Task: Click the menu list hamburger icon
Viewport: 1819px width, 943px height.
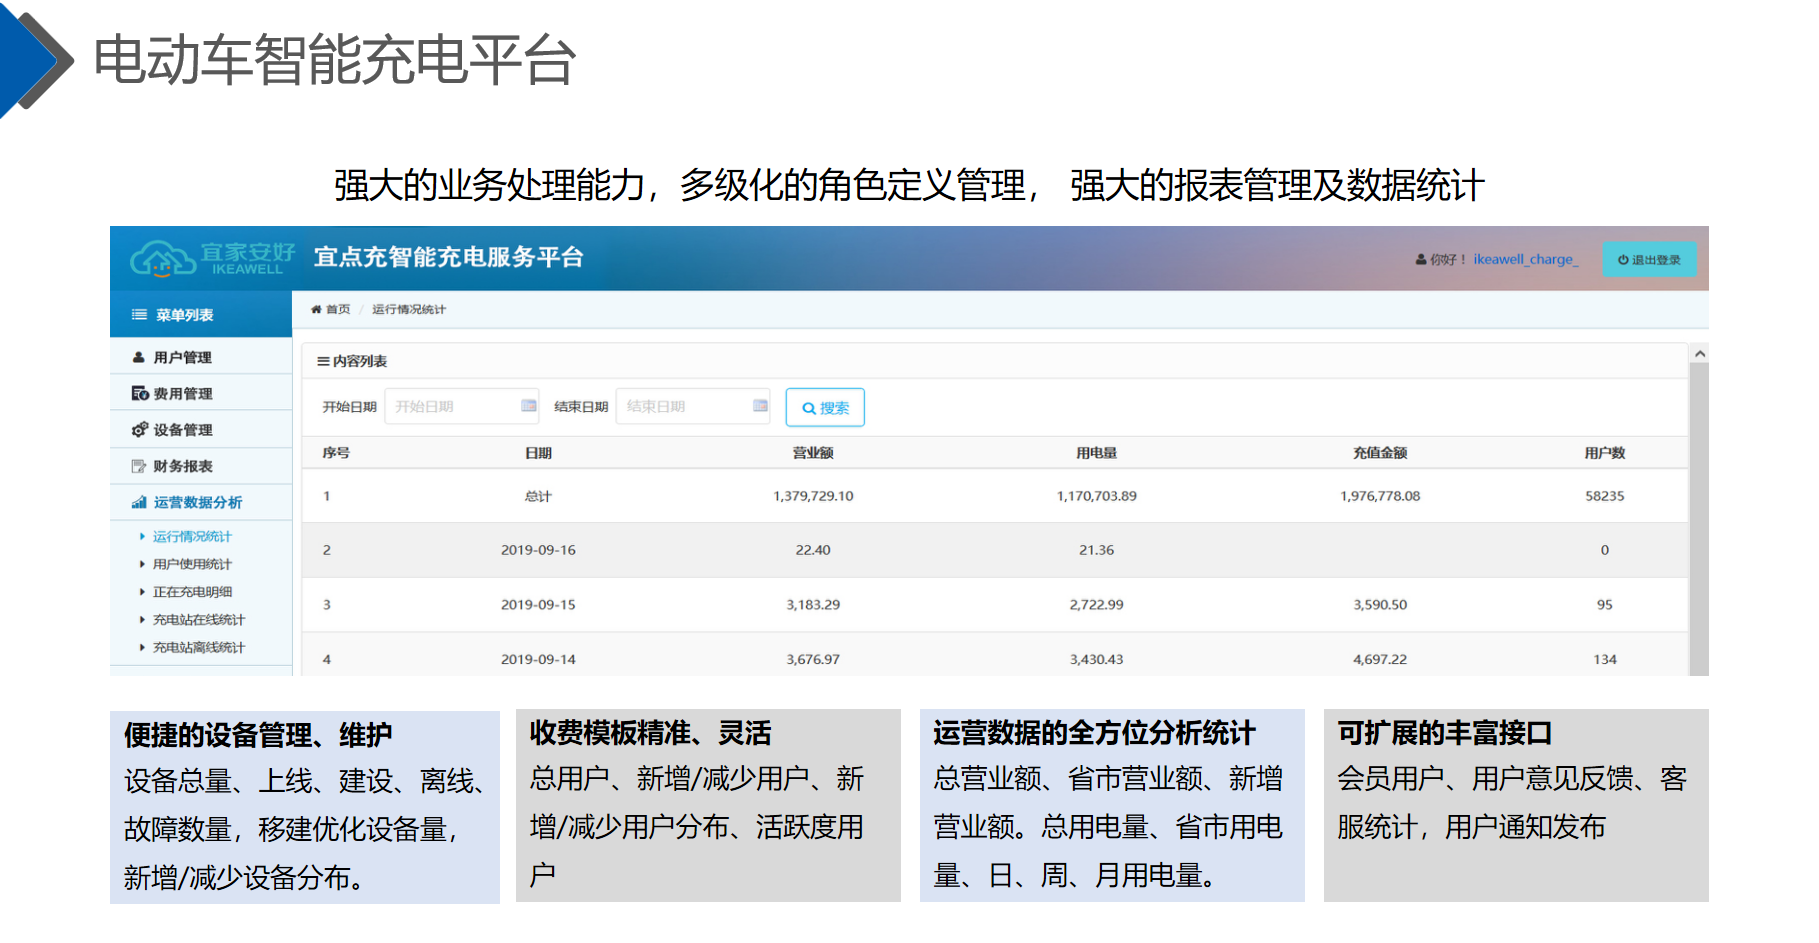Action: click(x=139, y=315)
